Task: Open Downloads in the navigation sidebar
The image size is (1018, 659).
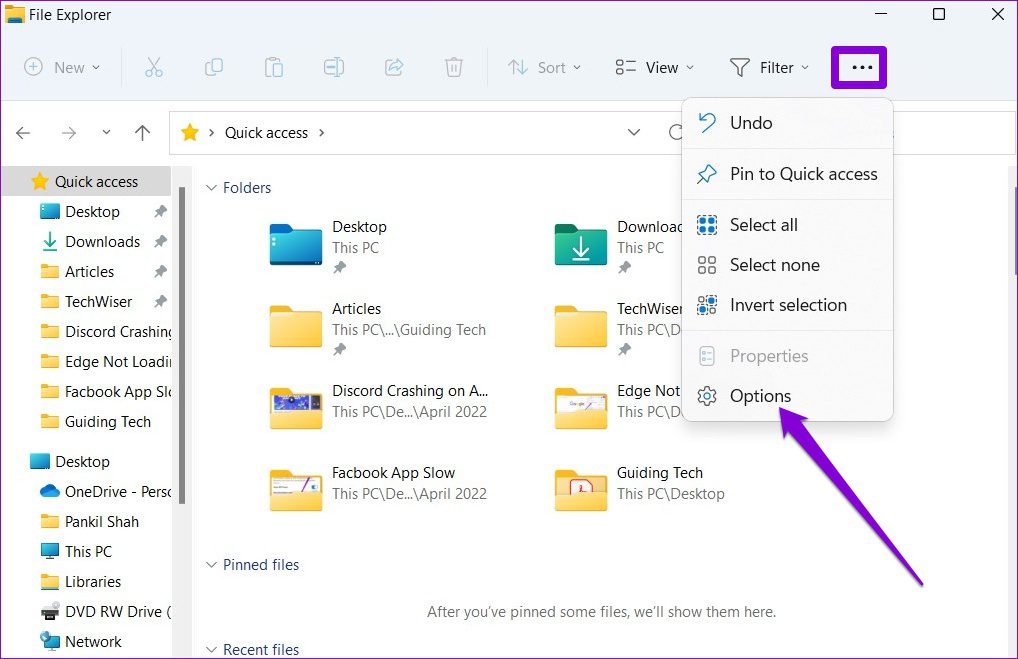Action: [x=102, y=242]
